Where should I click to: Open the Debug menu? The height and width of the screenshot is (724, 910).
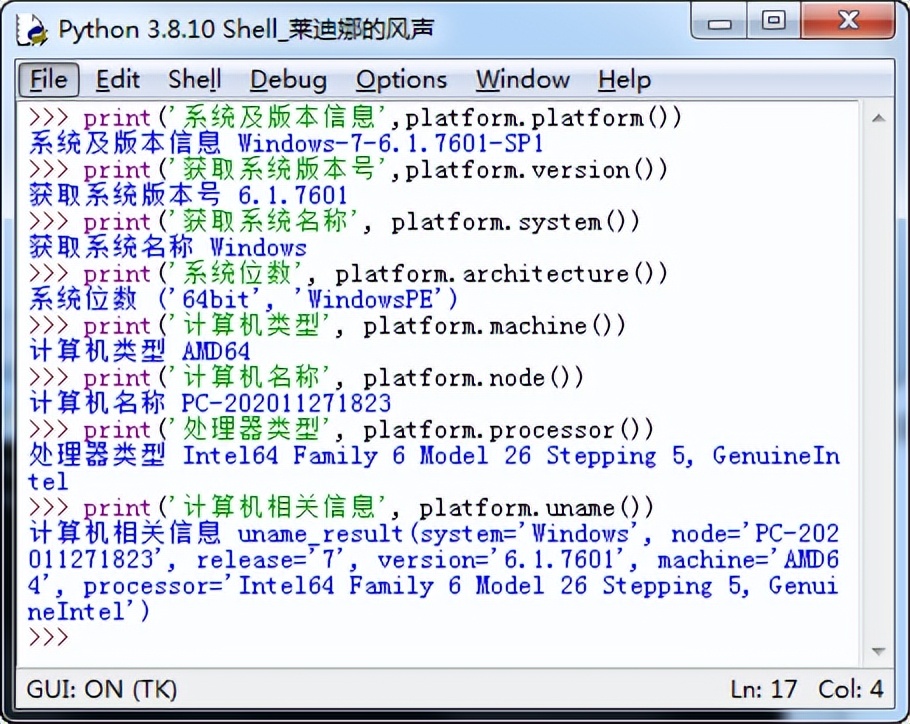(286, 80)
